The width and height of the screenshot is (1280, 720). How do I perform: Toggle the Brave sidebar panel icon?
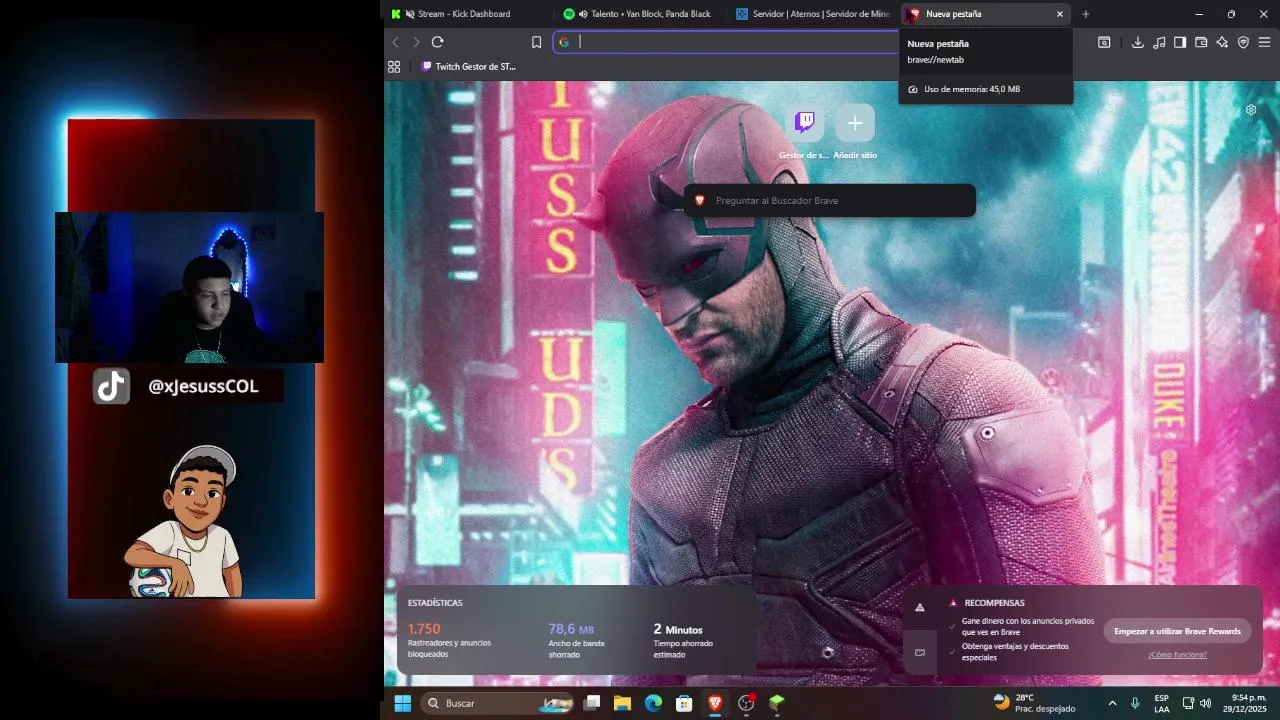pos(1180,42)
